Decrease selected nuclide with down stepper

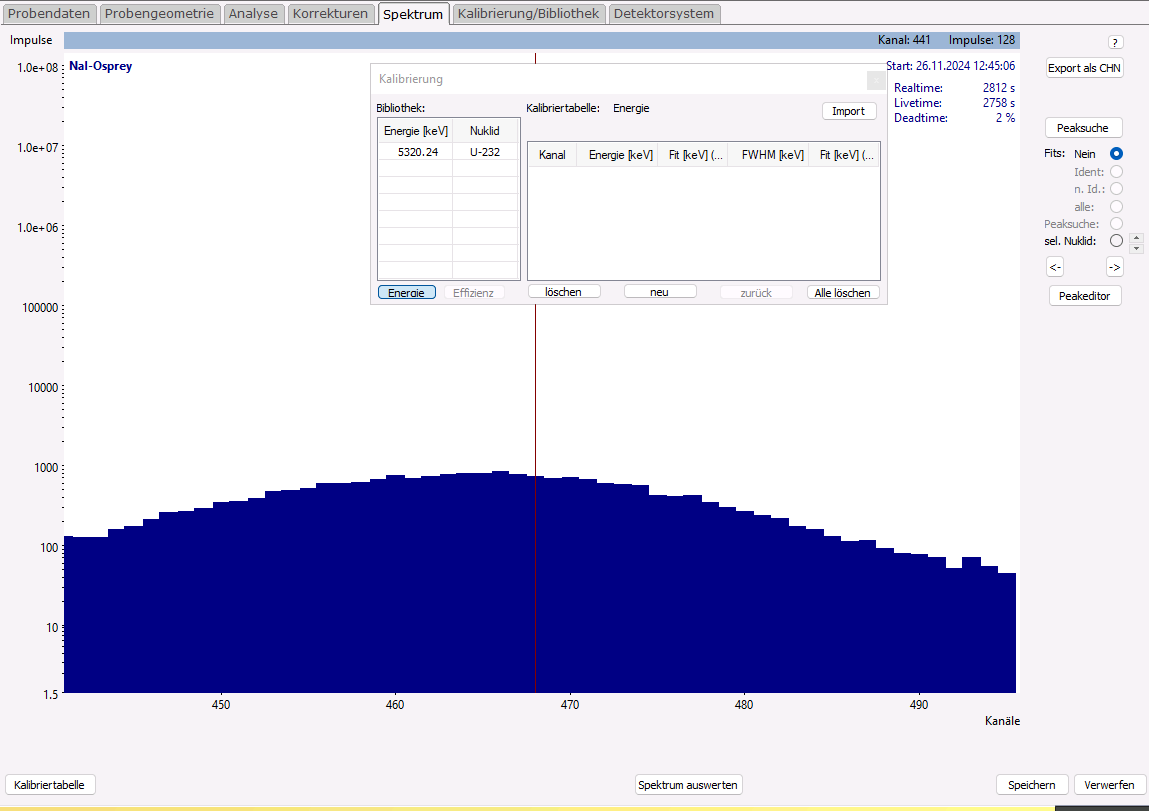[x=1135, y=247]
